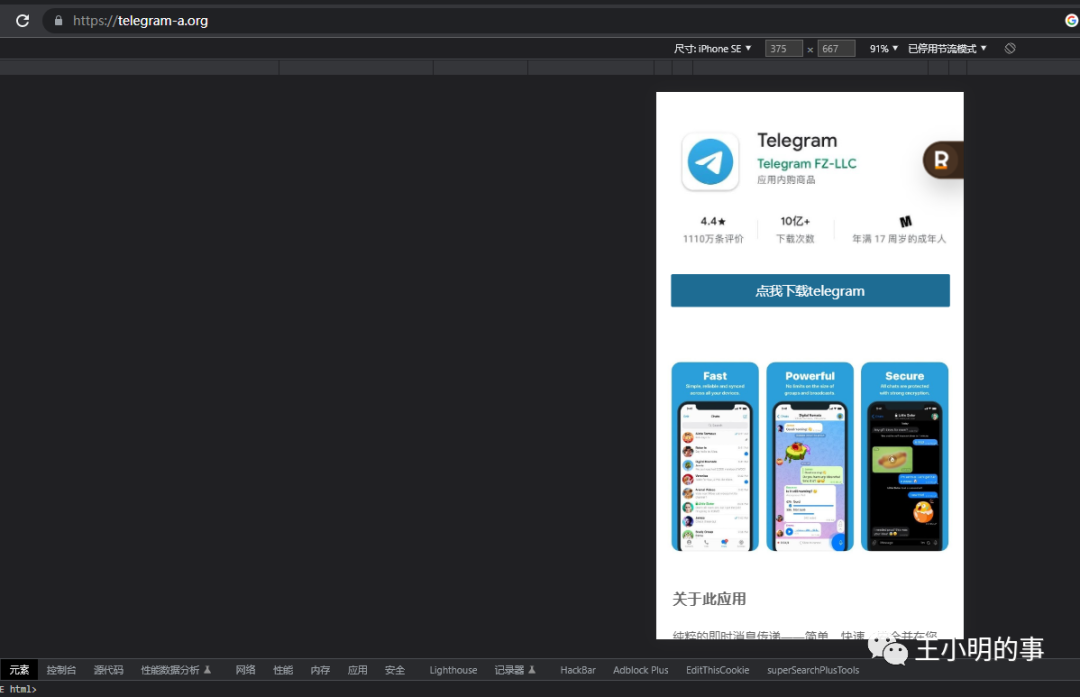Open the Powerful screenshot thumbnail
This screenshot has height=697, width=1080.
pos(810,457)
